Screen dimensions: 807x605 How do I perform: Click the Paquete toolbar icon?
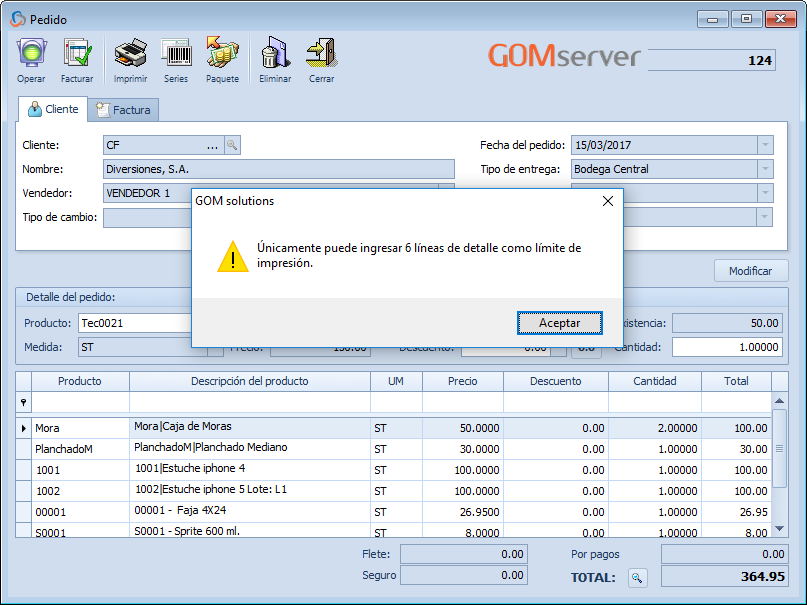[222, 53]
